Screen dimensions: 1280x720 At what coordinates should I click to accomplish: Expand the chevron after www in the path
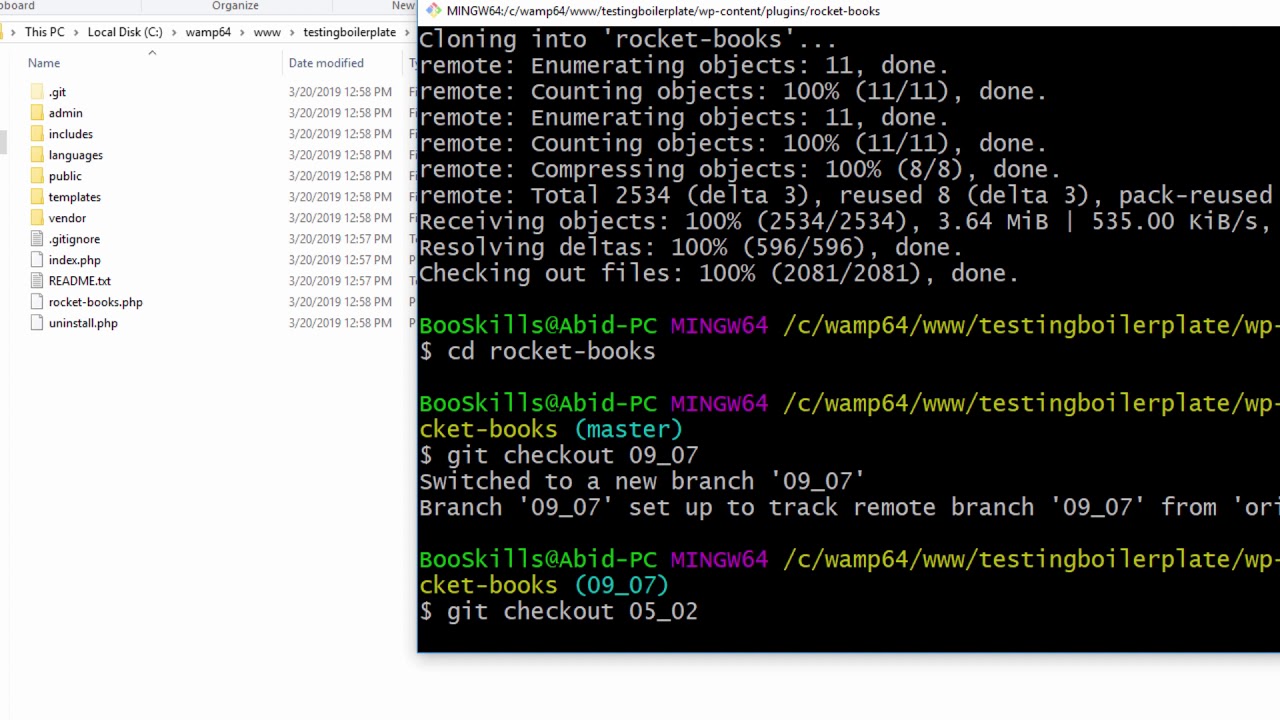[292, 32]
